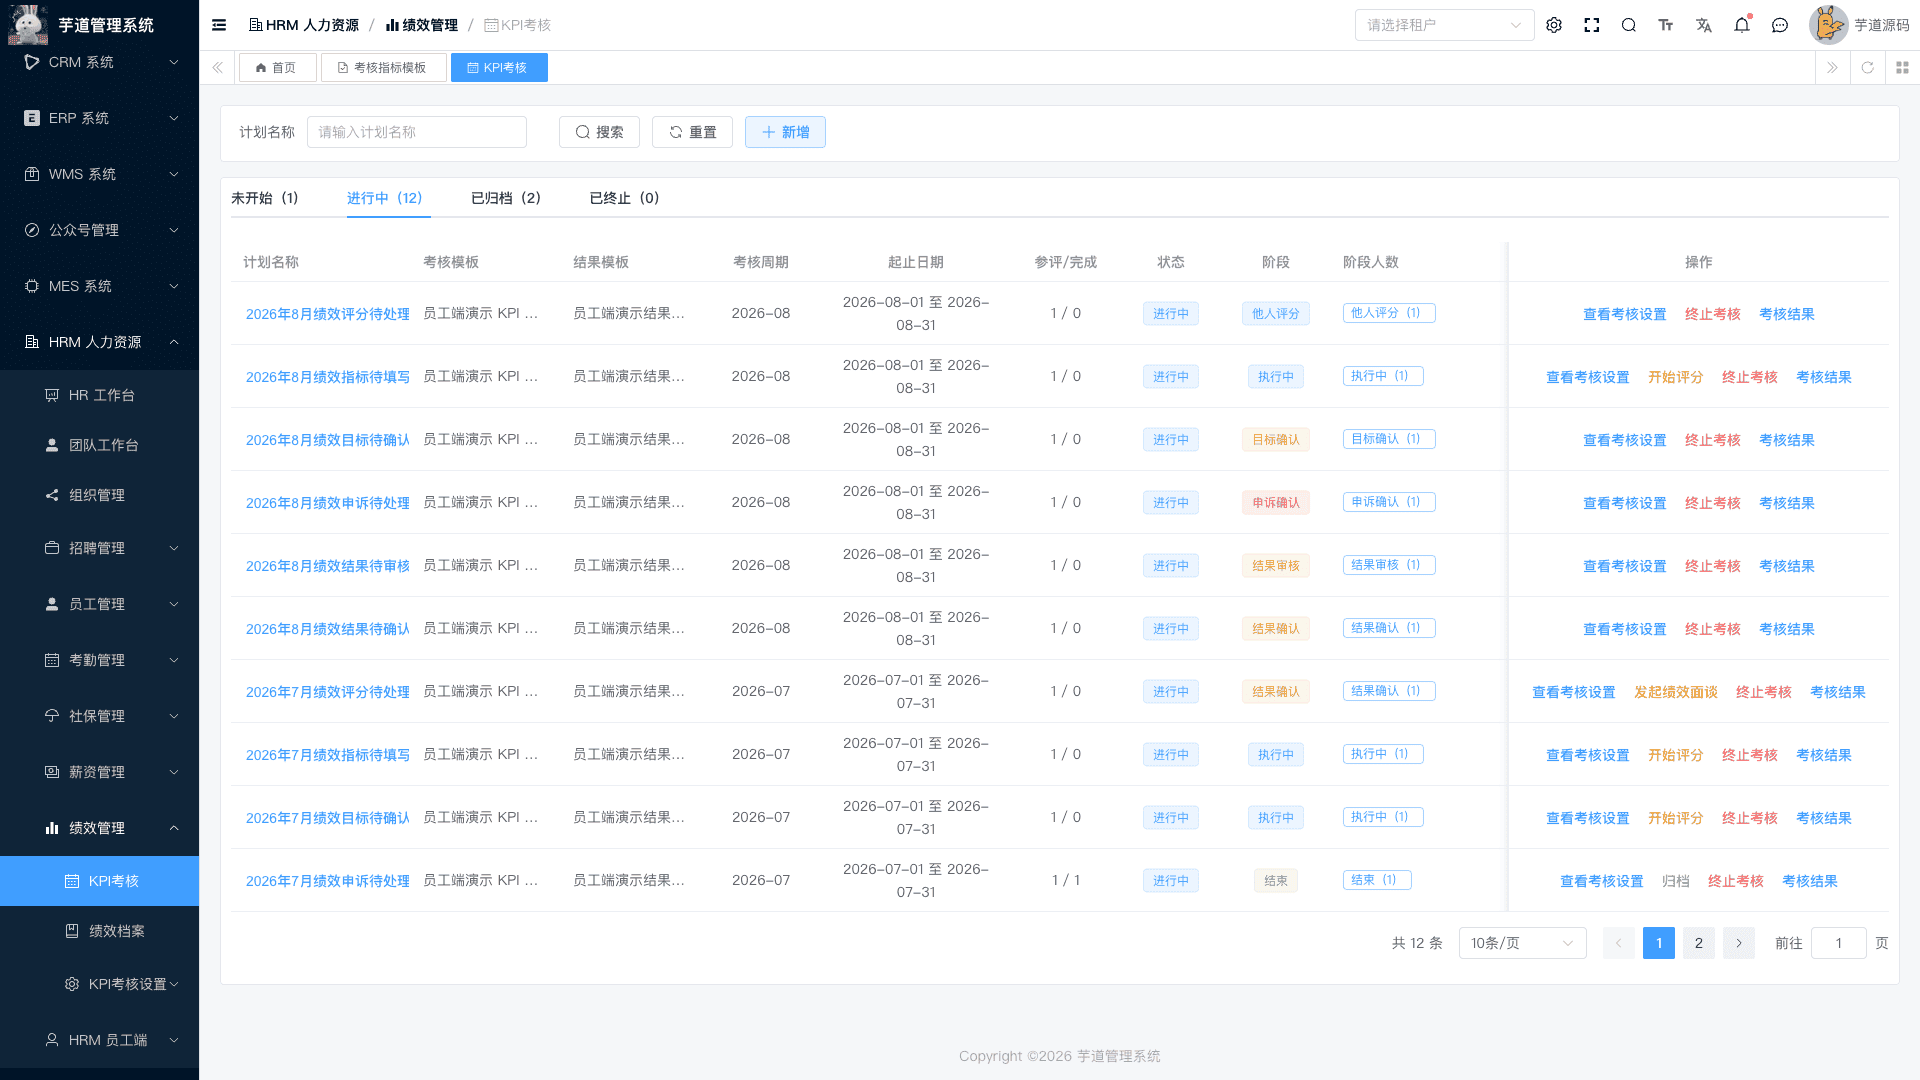Focus the 计划名称 input field
1920x1080 pixels.
coord(417,132)
